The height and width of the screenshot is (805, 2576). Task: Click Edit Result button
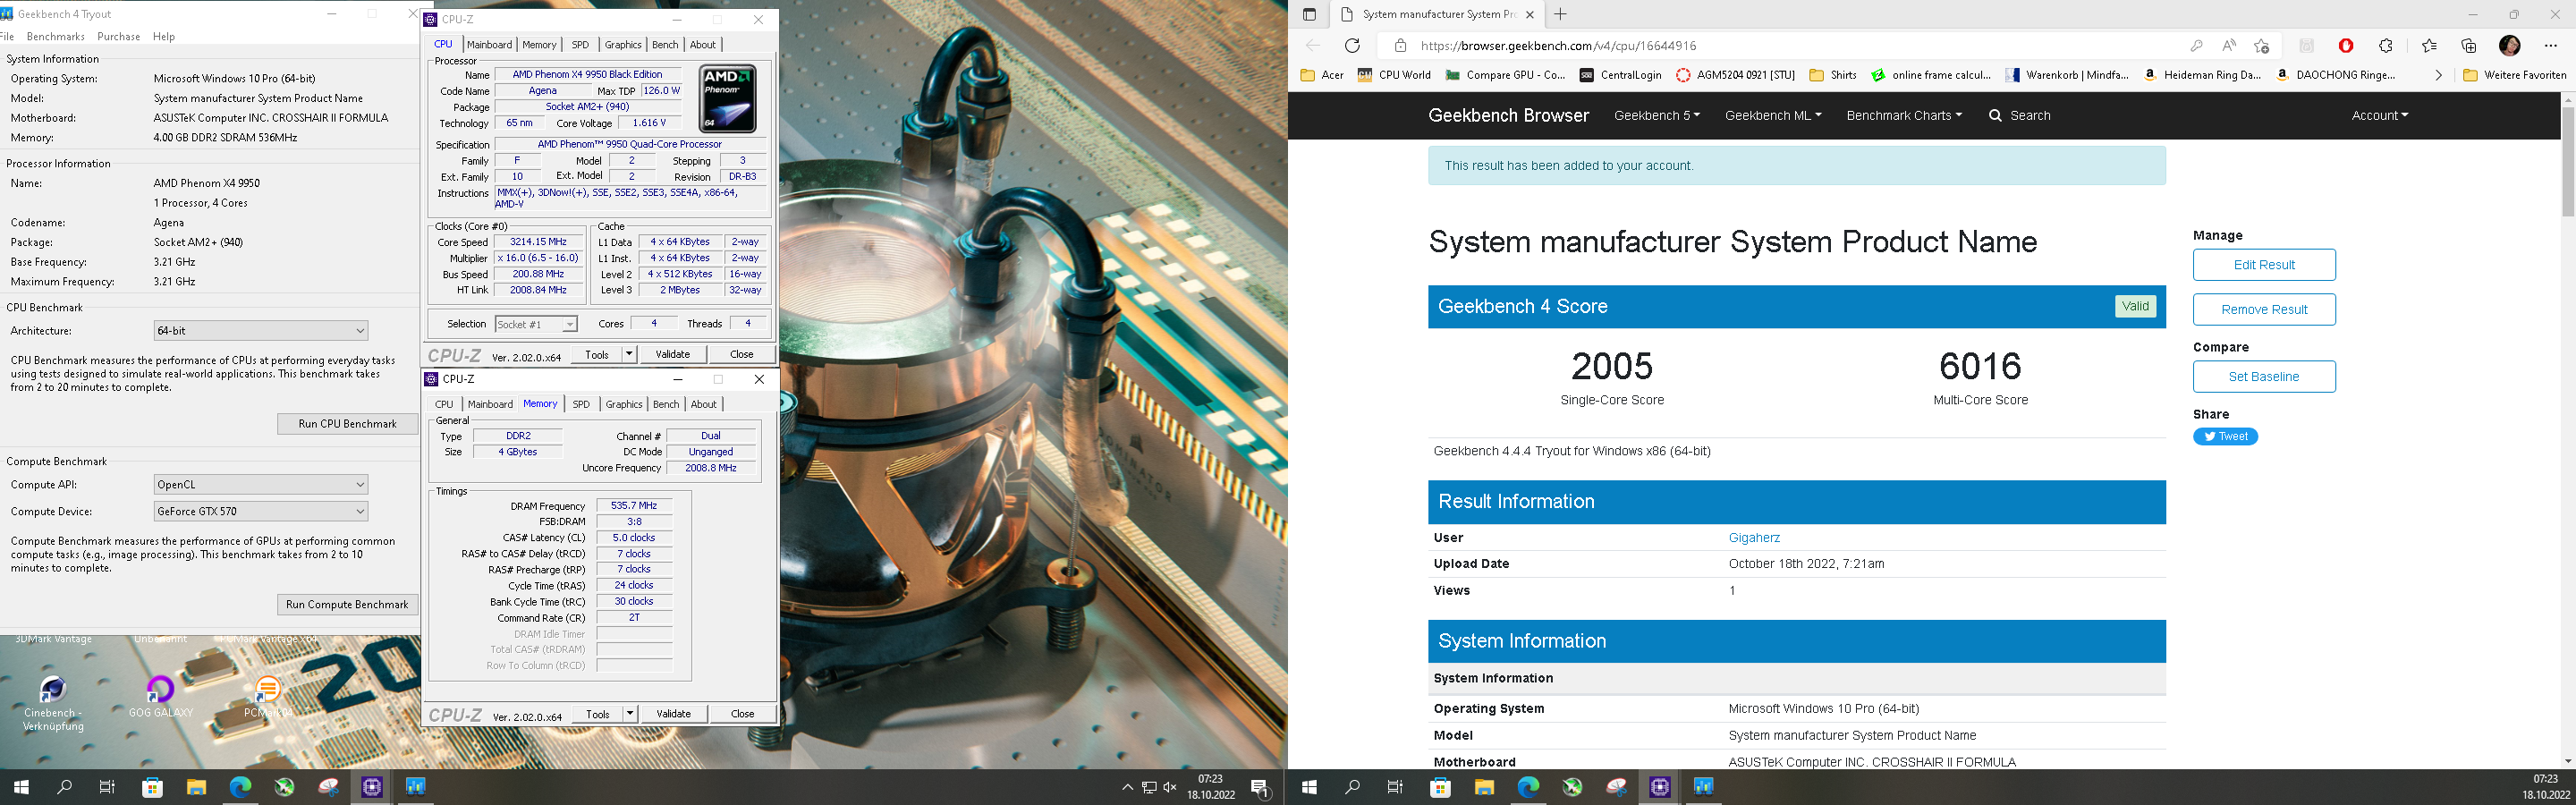[2264, 265]
